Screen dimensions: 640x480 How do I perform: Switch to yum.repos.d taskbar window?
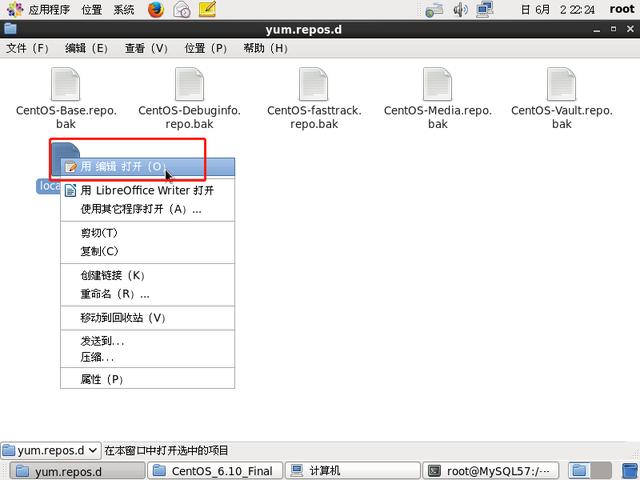[77, 471]
